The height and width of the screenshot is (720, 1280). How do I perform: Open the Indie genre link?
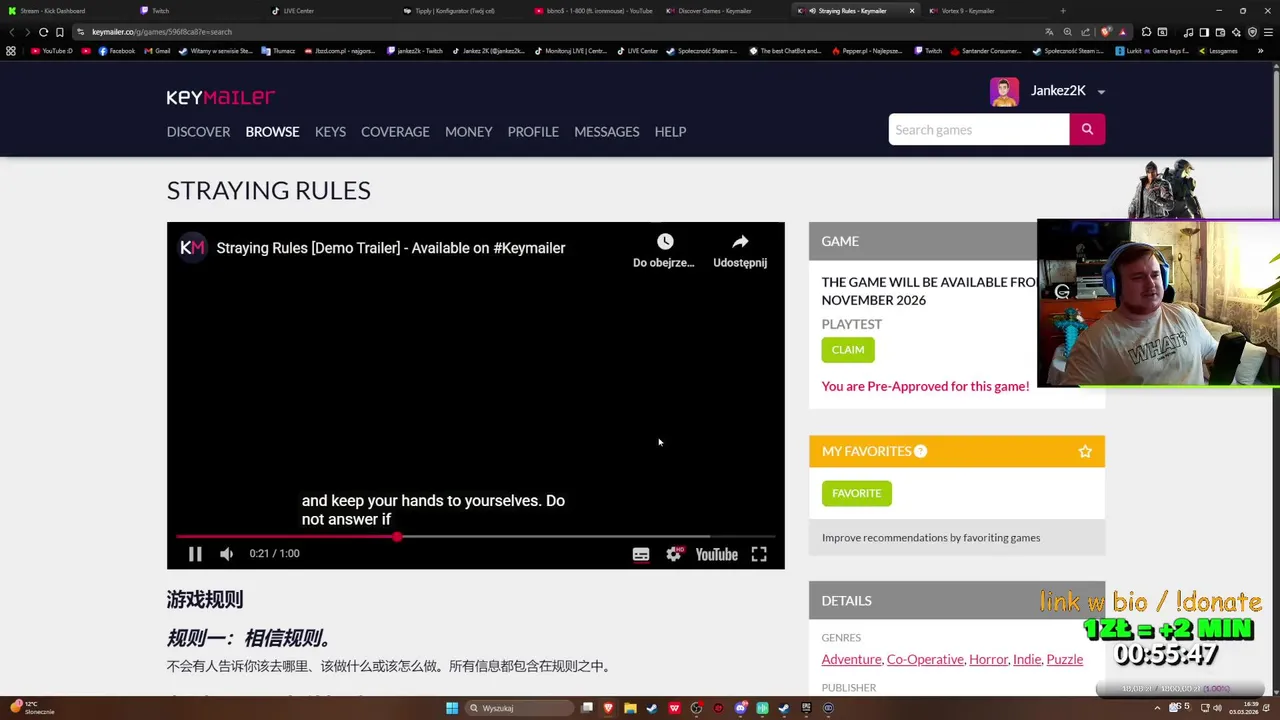(x=1027, y=659)
